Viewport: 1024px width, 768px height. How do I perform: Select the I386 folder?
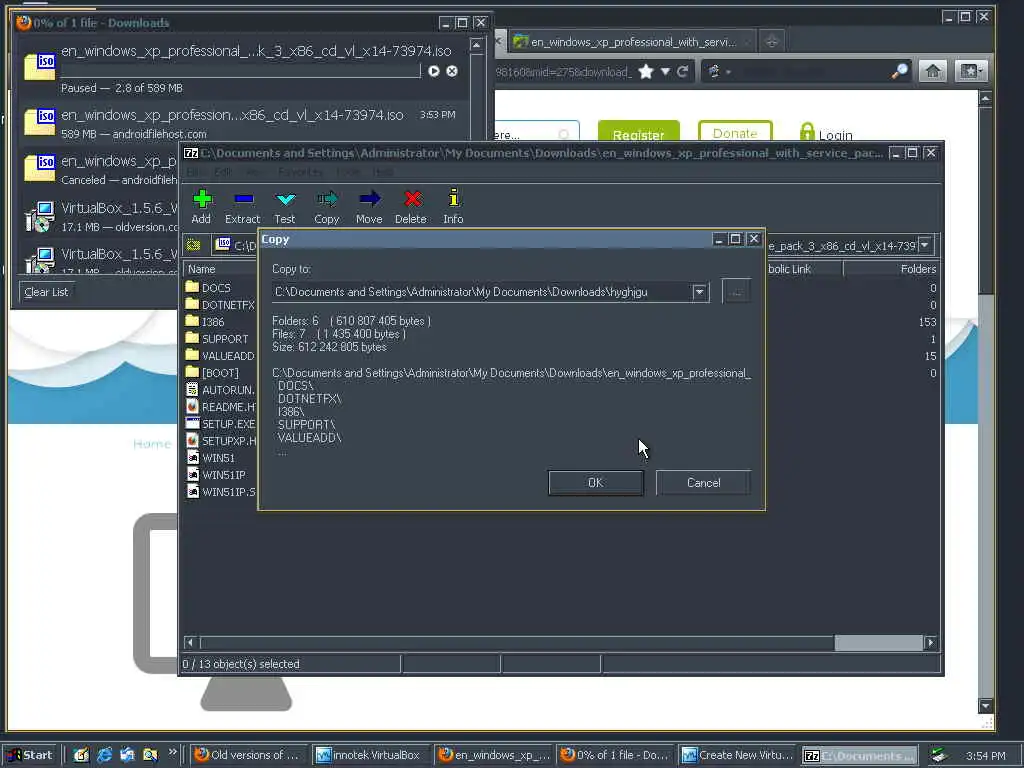pos(205,322)
